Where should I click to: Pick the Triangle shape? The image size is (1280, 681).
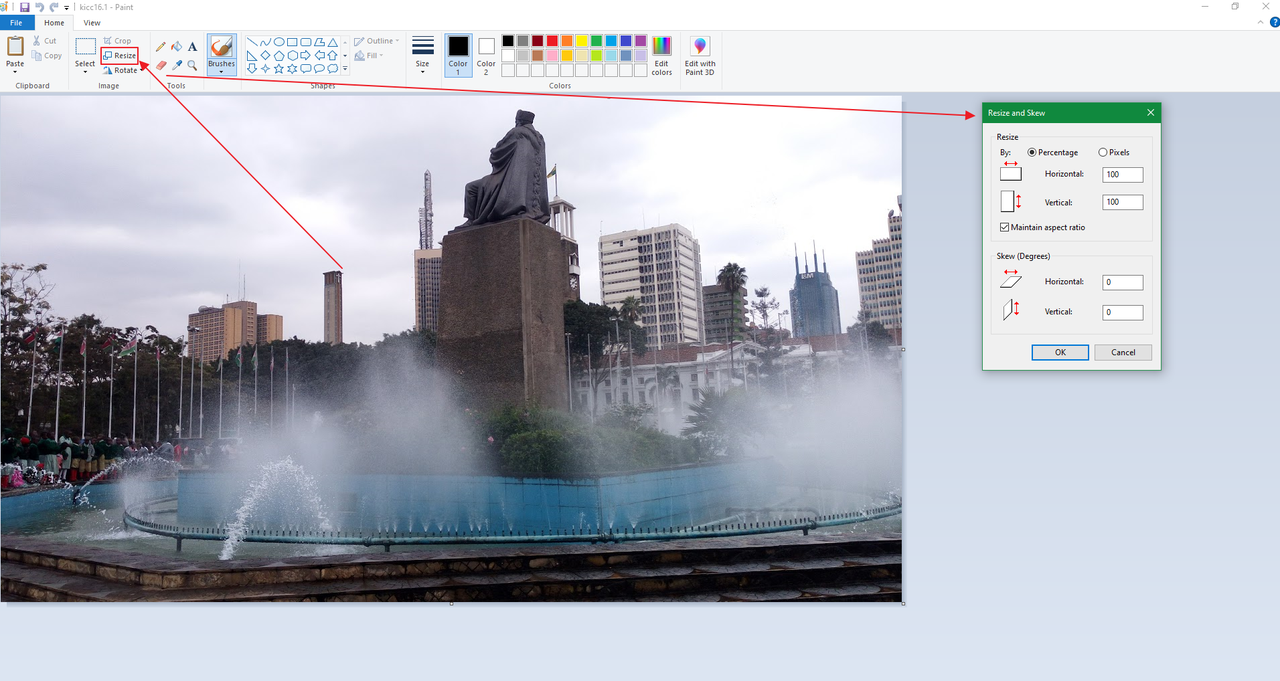pyautogui.click(x=332, y=42)
